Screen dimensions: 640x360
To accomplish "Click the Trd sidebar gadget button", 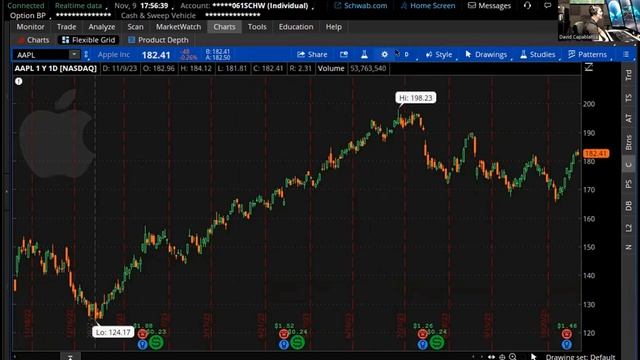I will [x=629, y=75].
